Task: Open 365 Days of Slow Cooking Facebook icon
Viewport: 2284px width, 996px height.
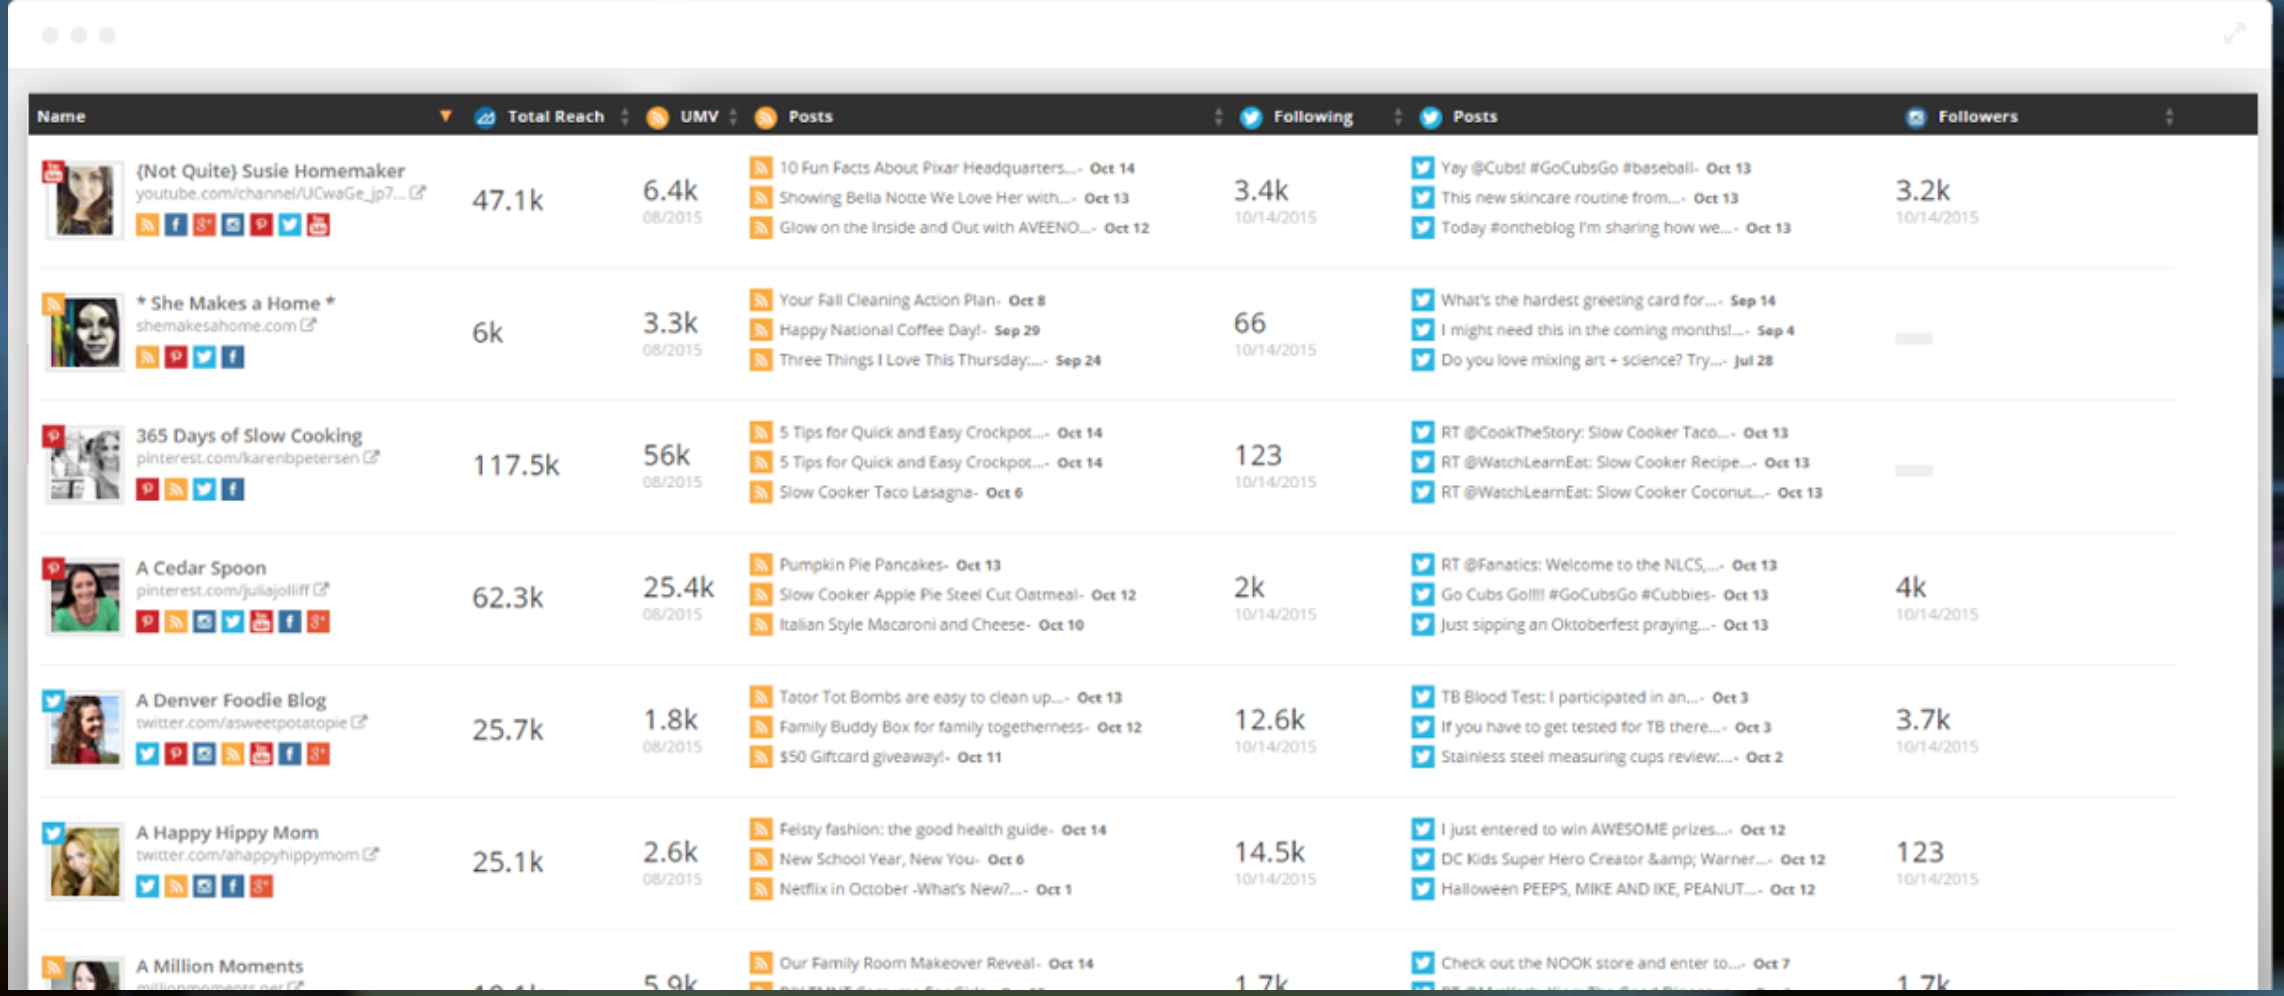Action: click(233, 489)
